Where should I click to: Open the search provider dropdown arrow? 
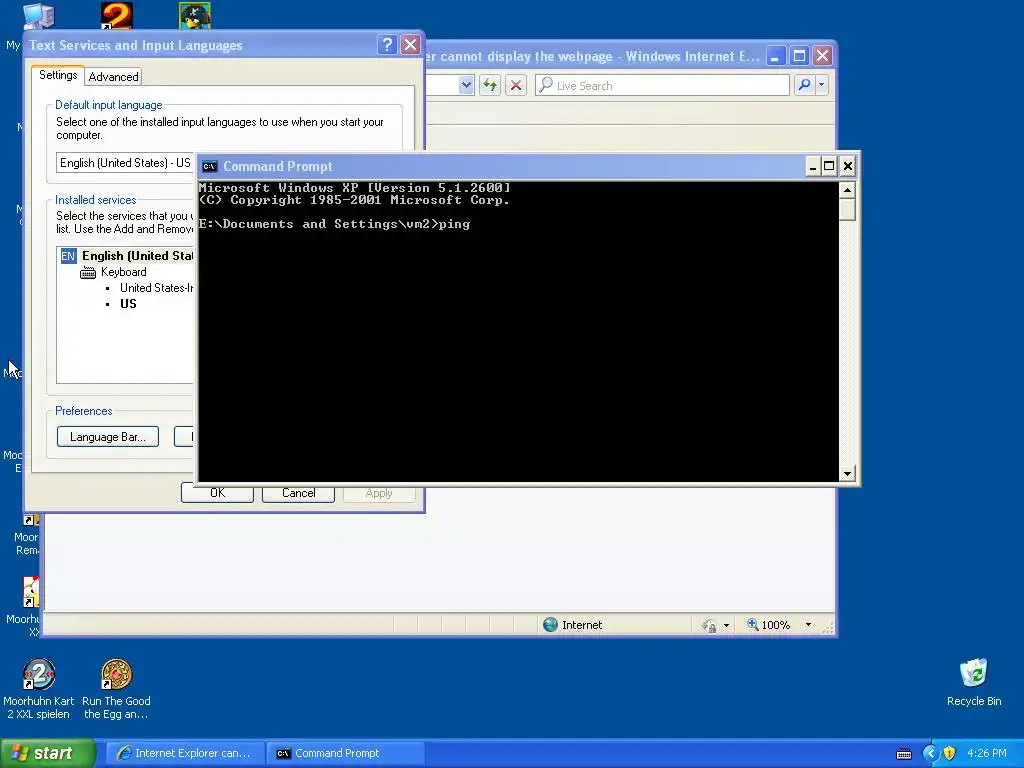(822, 85)
